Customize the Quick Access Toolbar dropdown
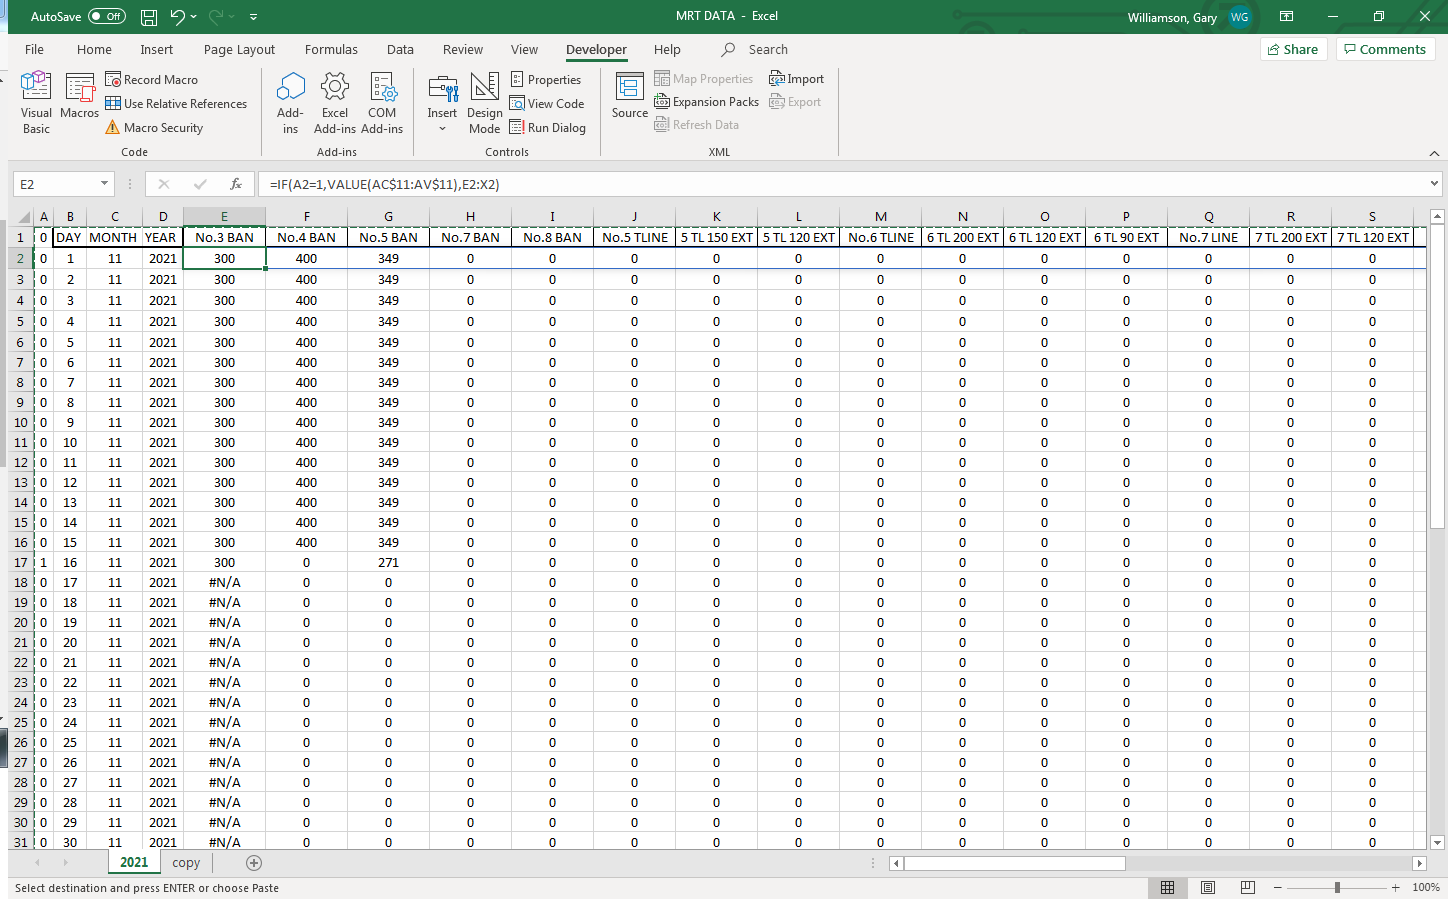This screenshot has height=900, width=1448. tap(254, 17)
